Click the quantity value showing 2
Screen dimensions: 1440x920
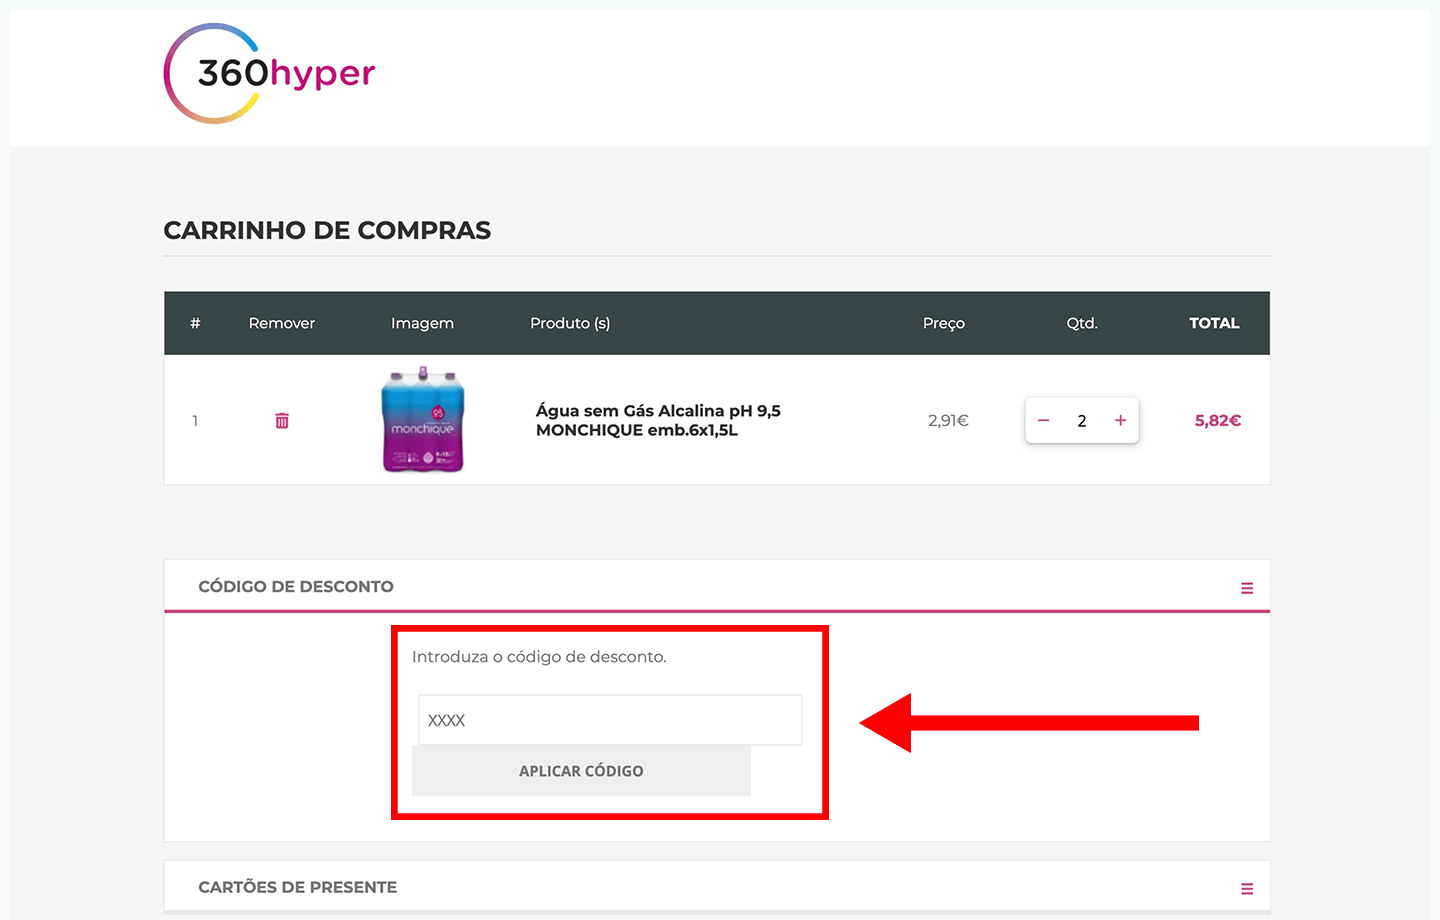pyautogui.click(x=1081, y=420)
